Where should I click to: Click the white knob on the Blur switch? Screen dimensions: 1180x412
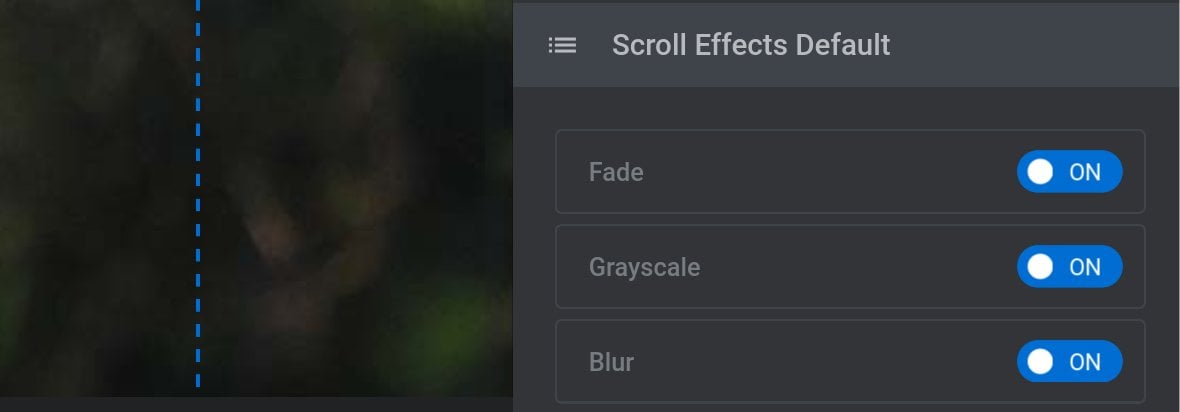click(x=1040, y=362)
